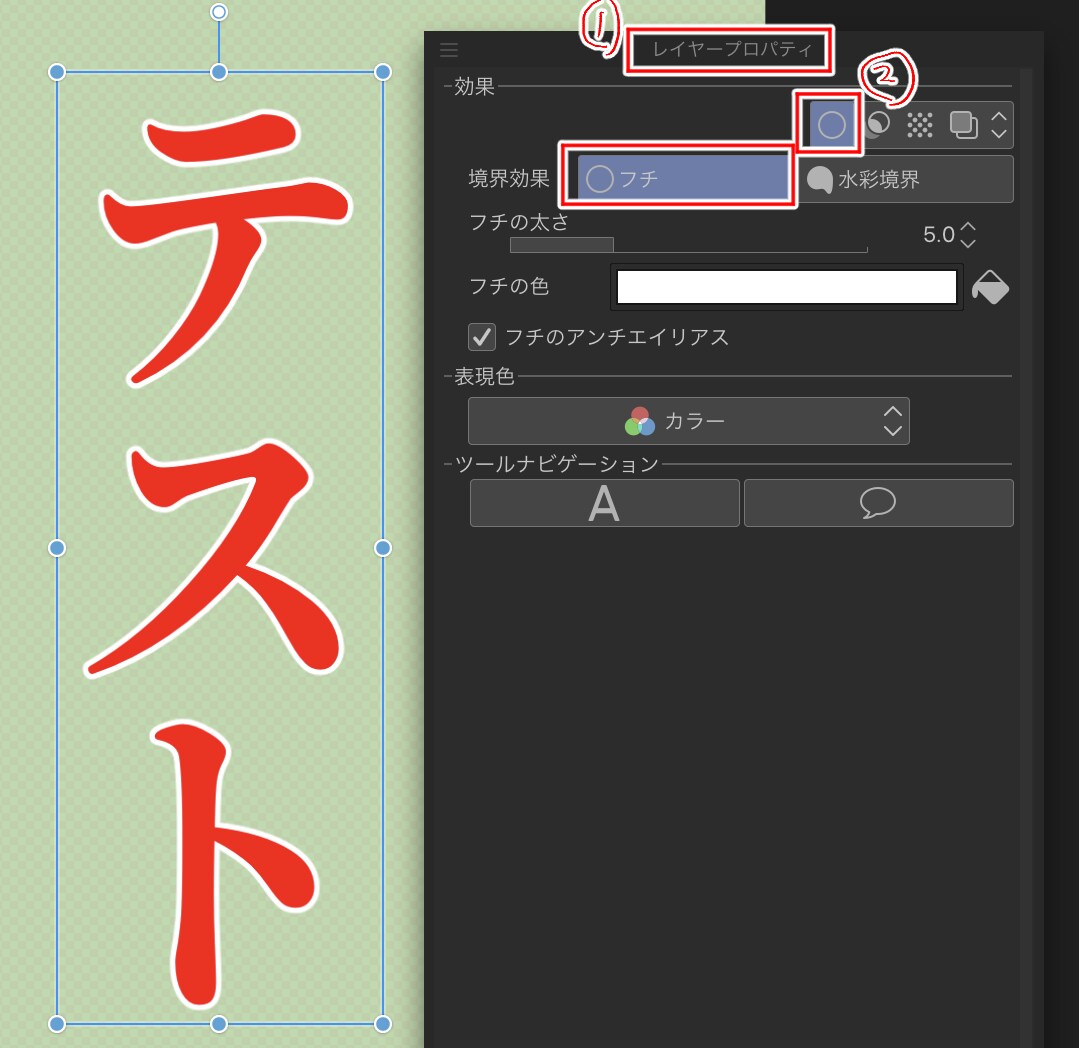Open the panel hamburger menu icon
Screen dimensions: 1079x1048
click(x=449, y=50)
